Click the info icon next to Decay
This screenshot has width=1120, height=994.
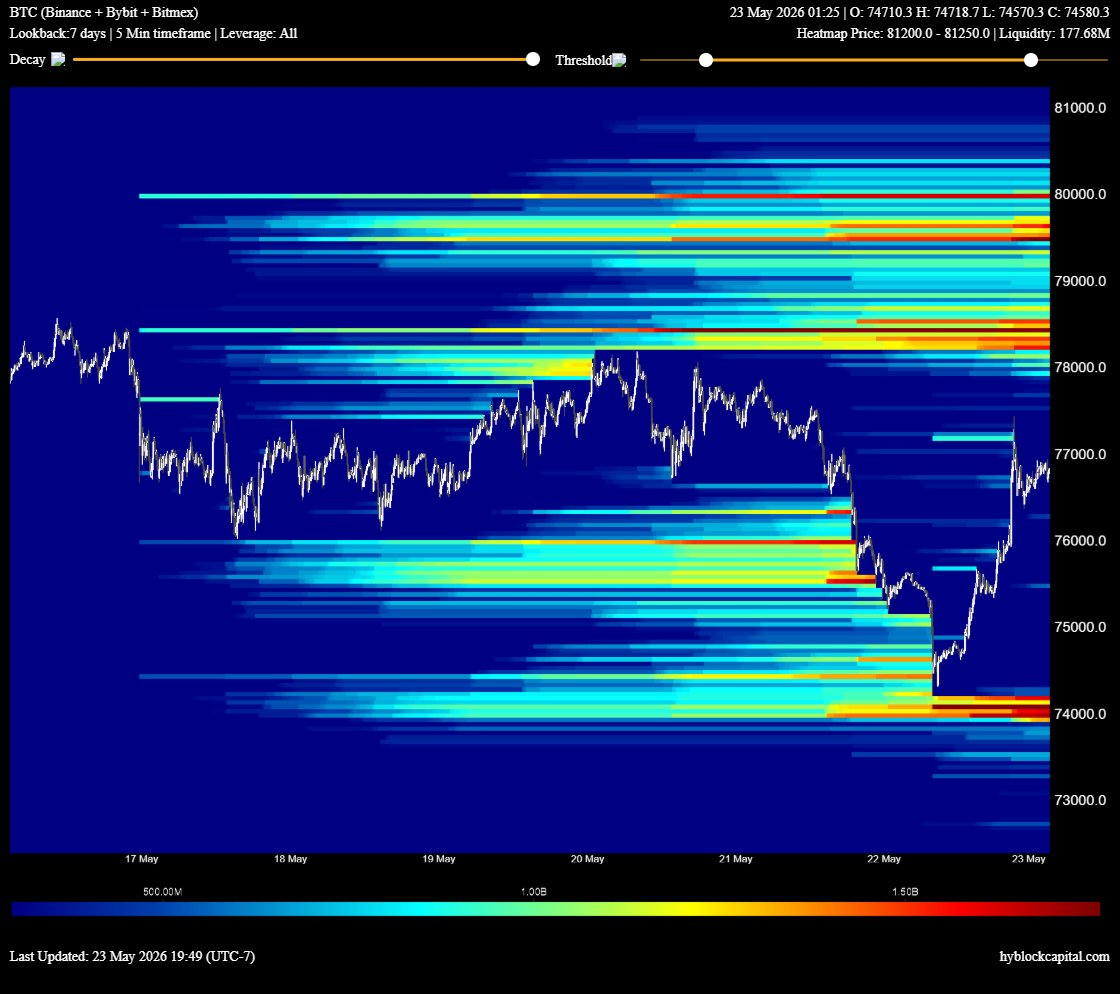click(x=58, y=59)
